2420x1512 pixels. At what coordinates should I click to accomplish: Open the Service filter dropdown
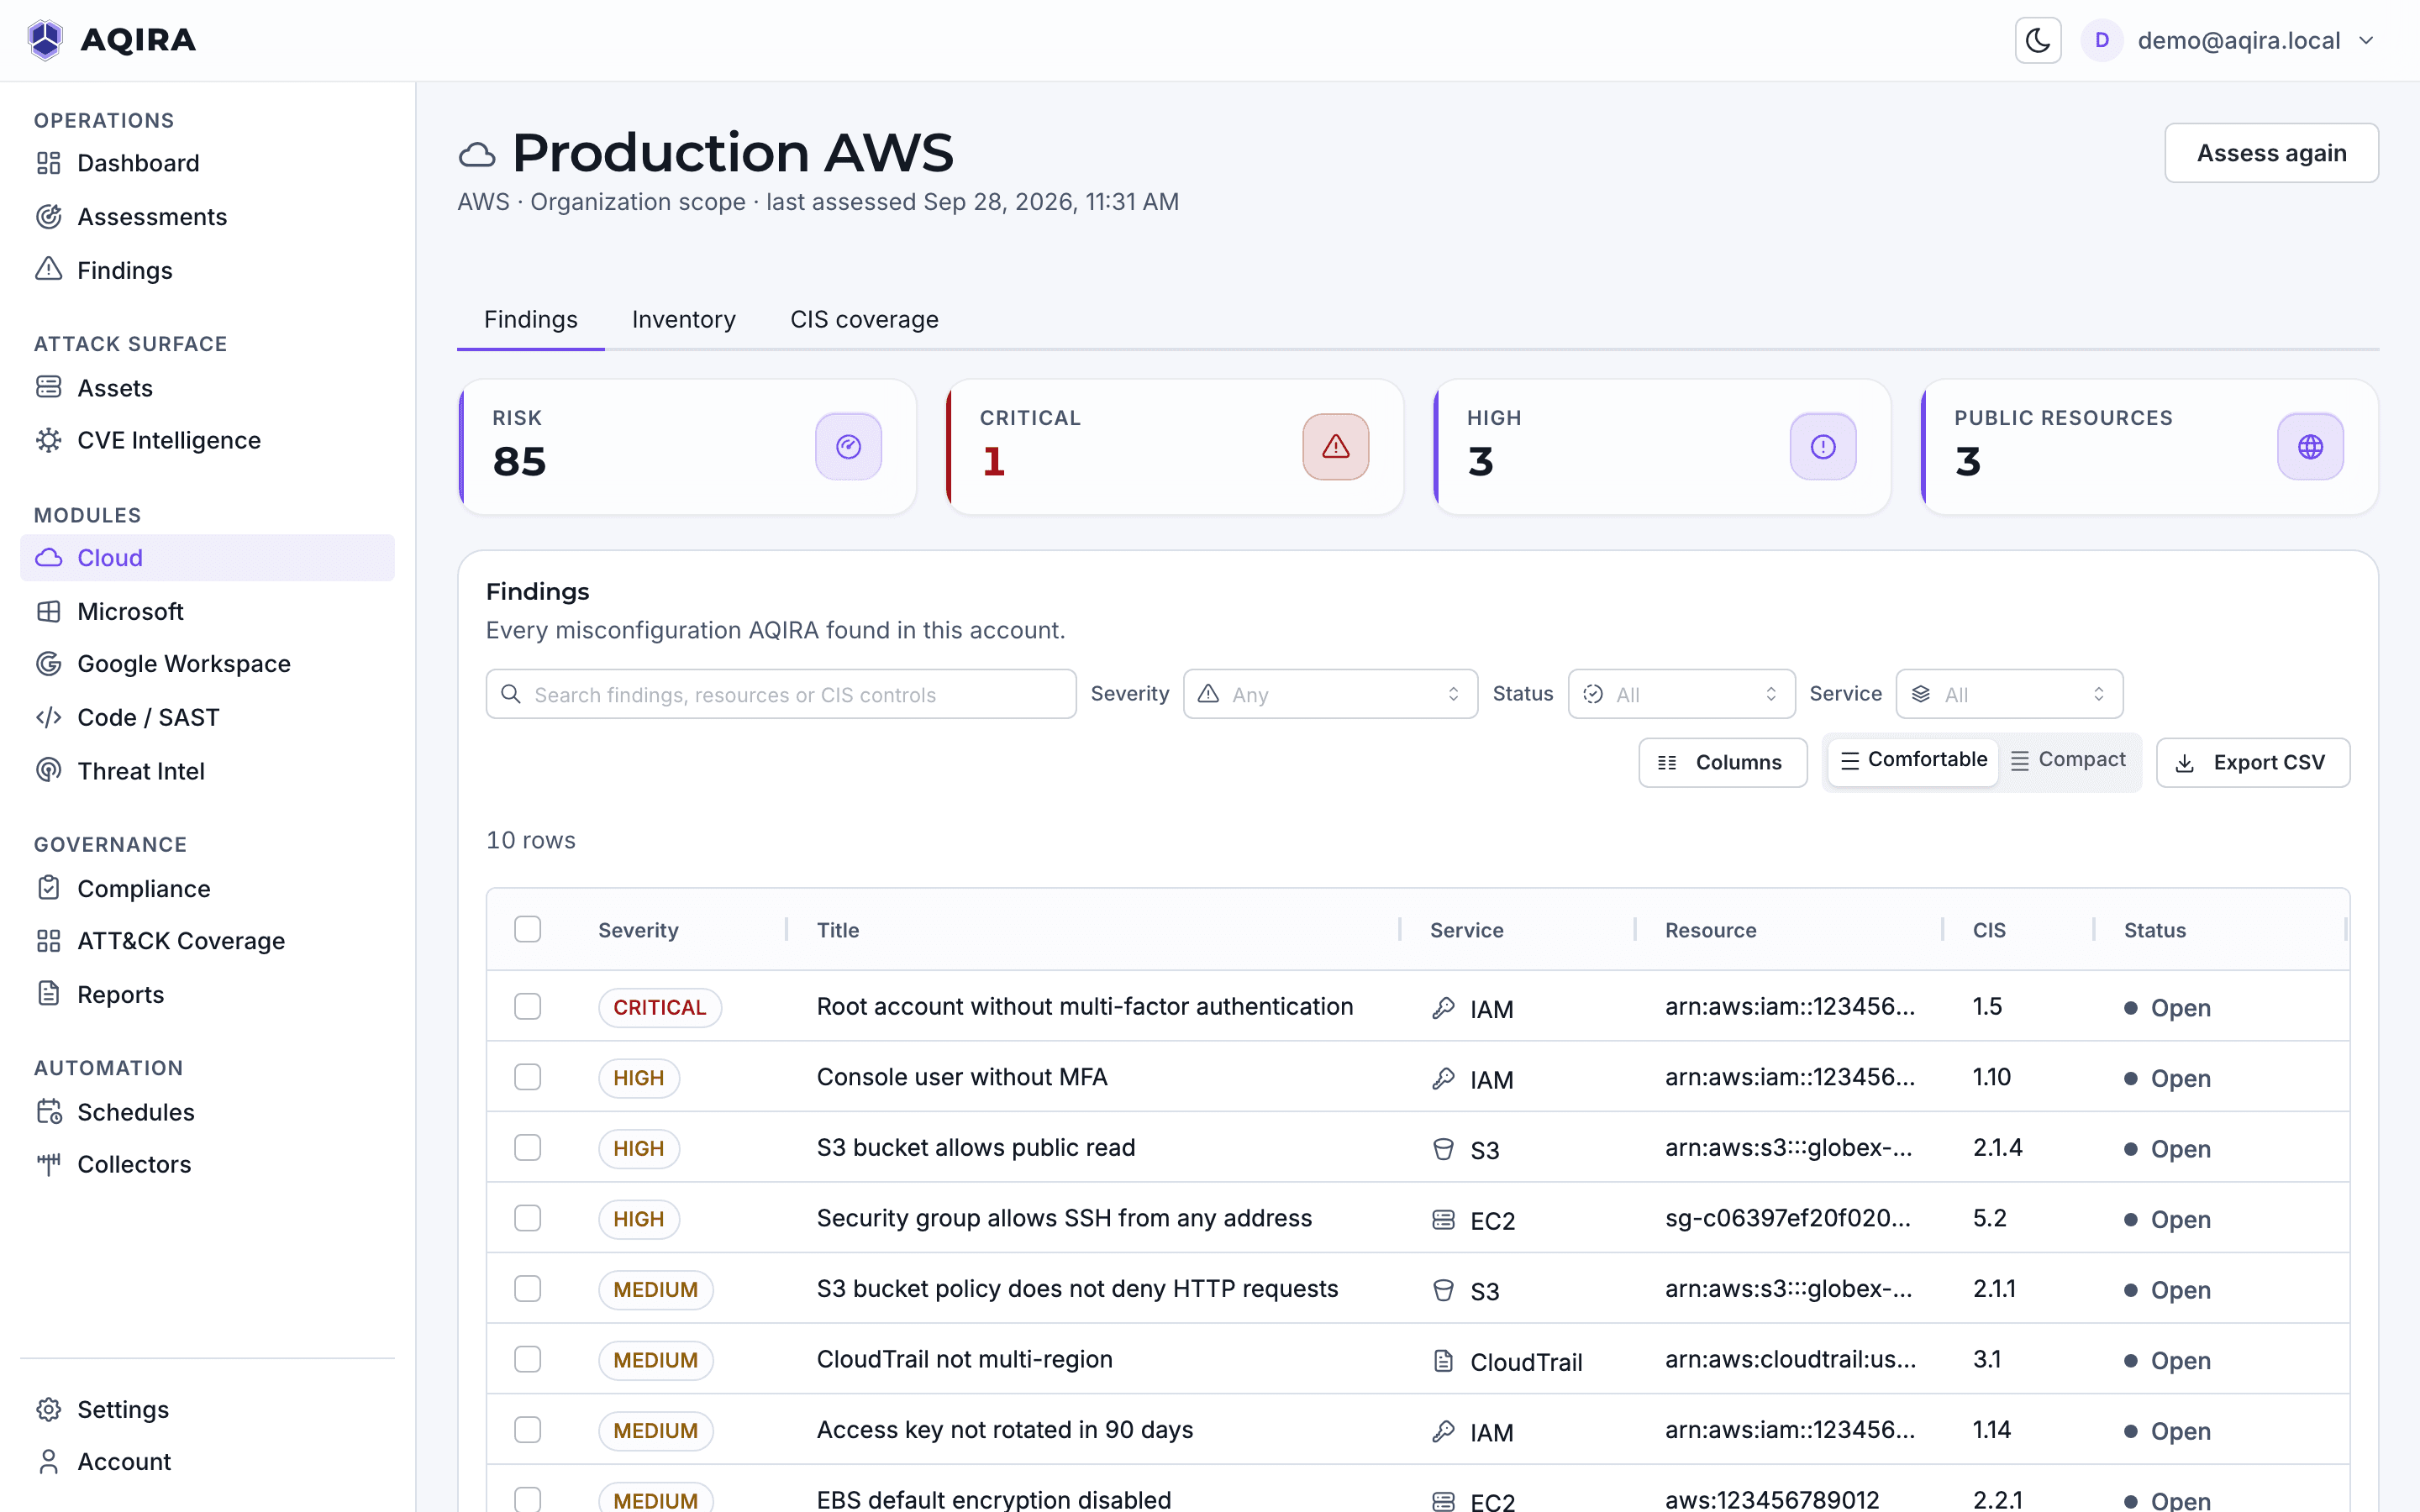click(x=2009, y=694)
